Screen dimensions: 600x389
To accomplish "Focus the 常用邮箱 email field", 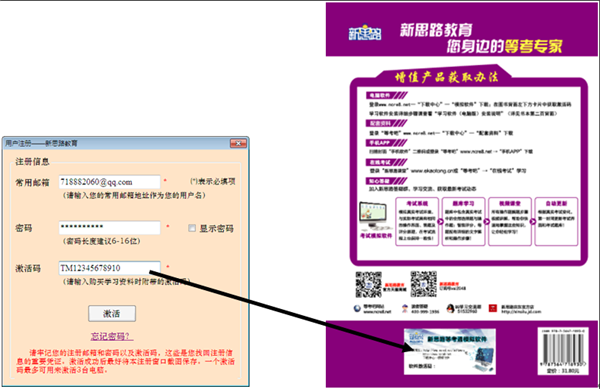I will pos(109,182).
